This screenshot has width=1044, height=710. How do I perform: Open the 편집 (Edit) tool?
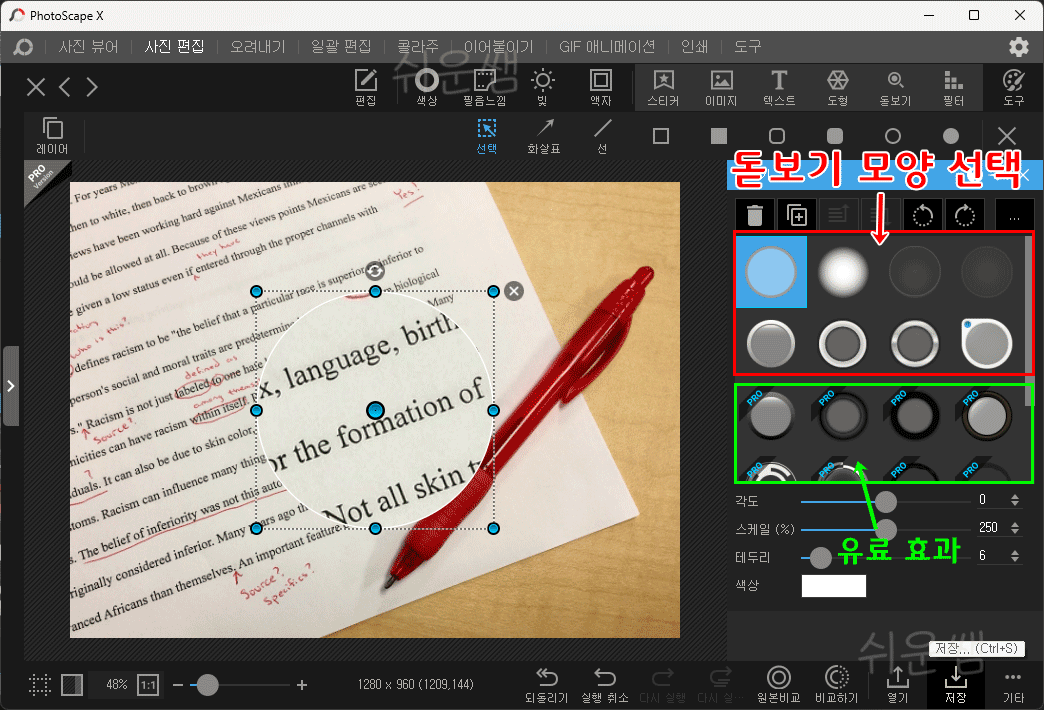coord(366,87)
